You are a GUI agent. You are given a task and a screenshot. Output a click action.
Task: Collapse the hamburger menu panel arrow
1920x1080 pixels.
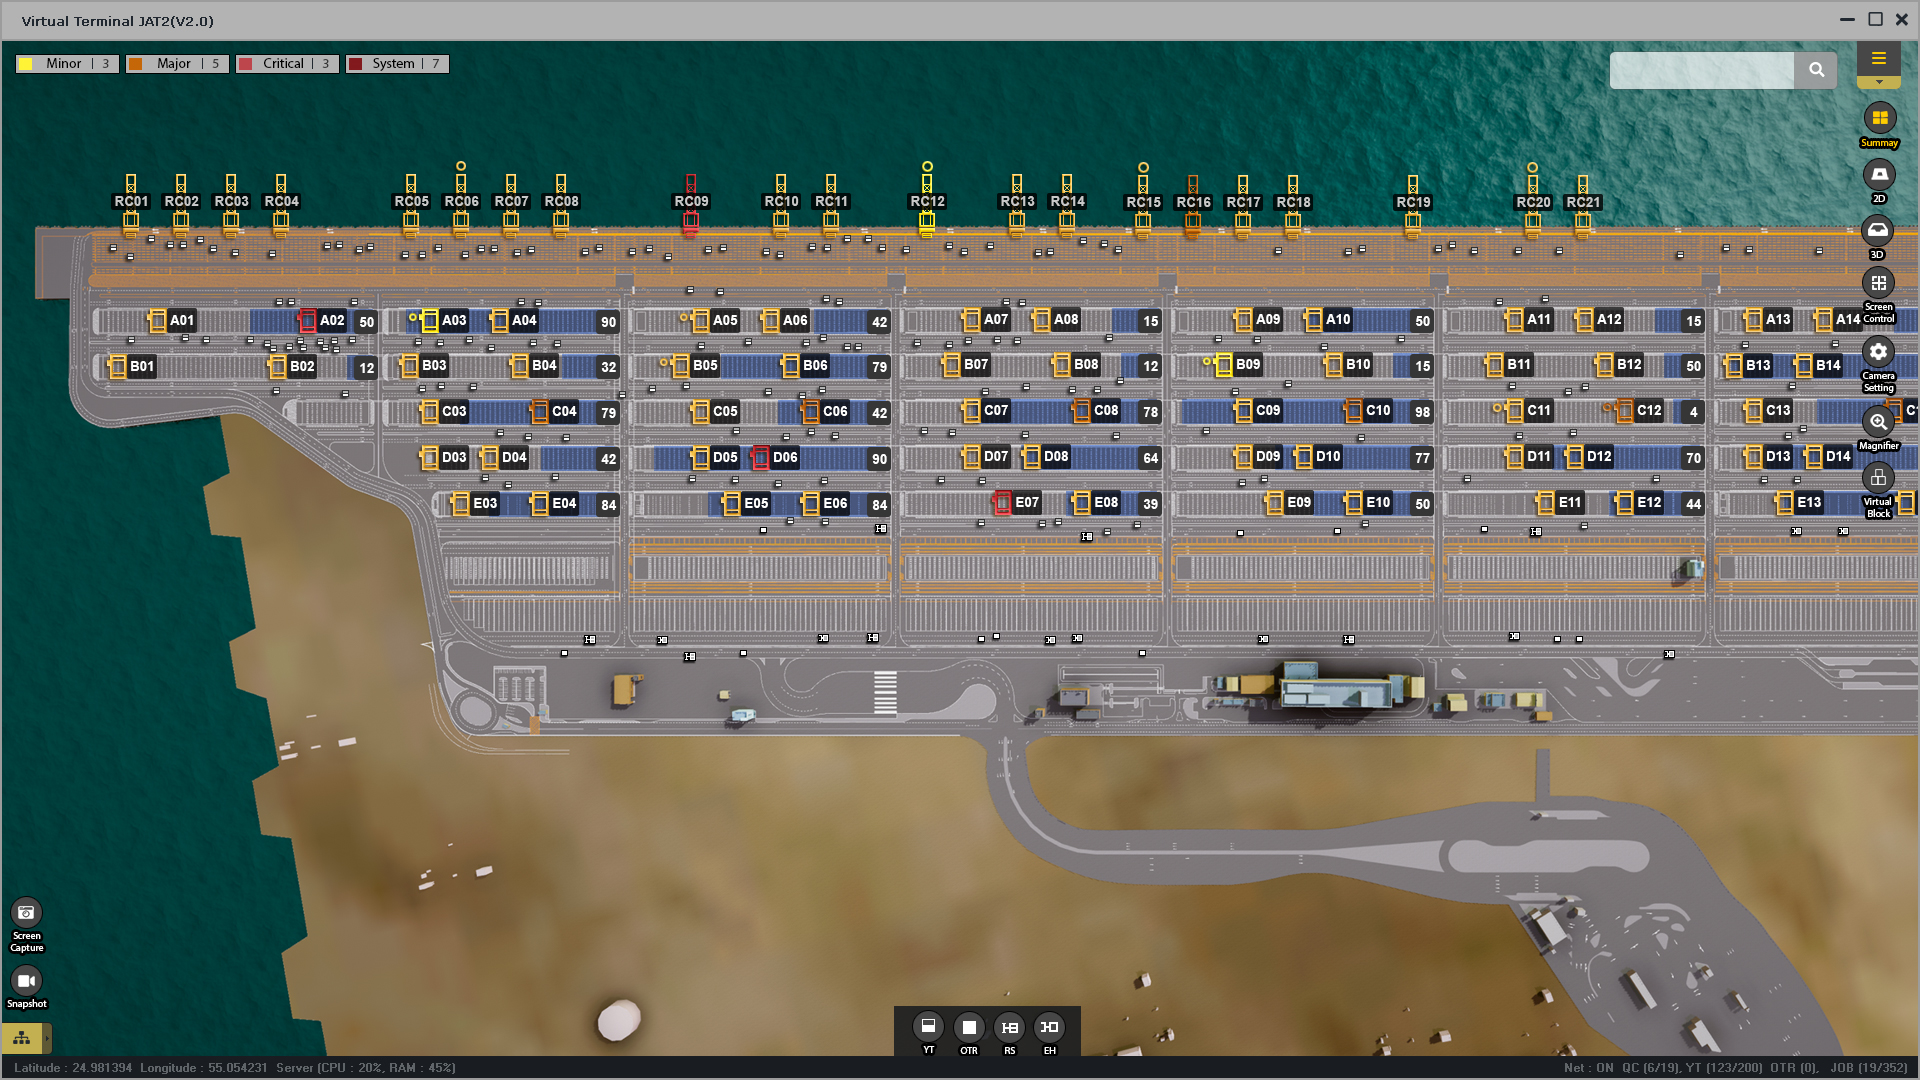[x=1879, y=83]
